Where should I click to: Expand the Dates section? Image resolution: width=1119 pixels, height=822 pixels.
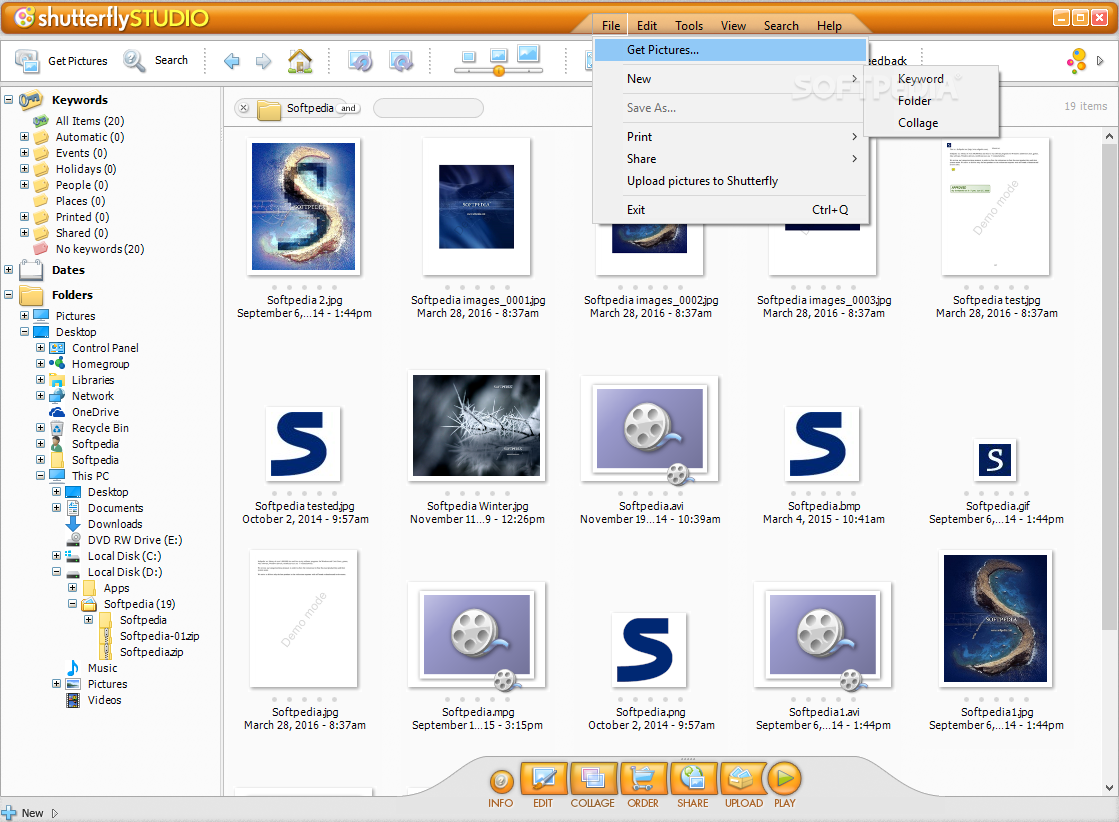pyautogui.click(x=9, y=270)
